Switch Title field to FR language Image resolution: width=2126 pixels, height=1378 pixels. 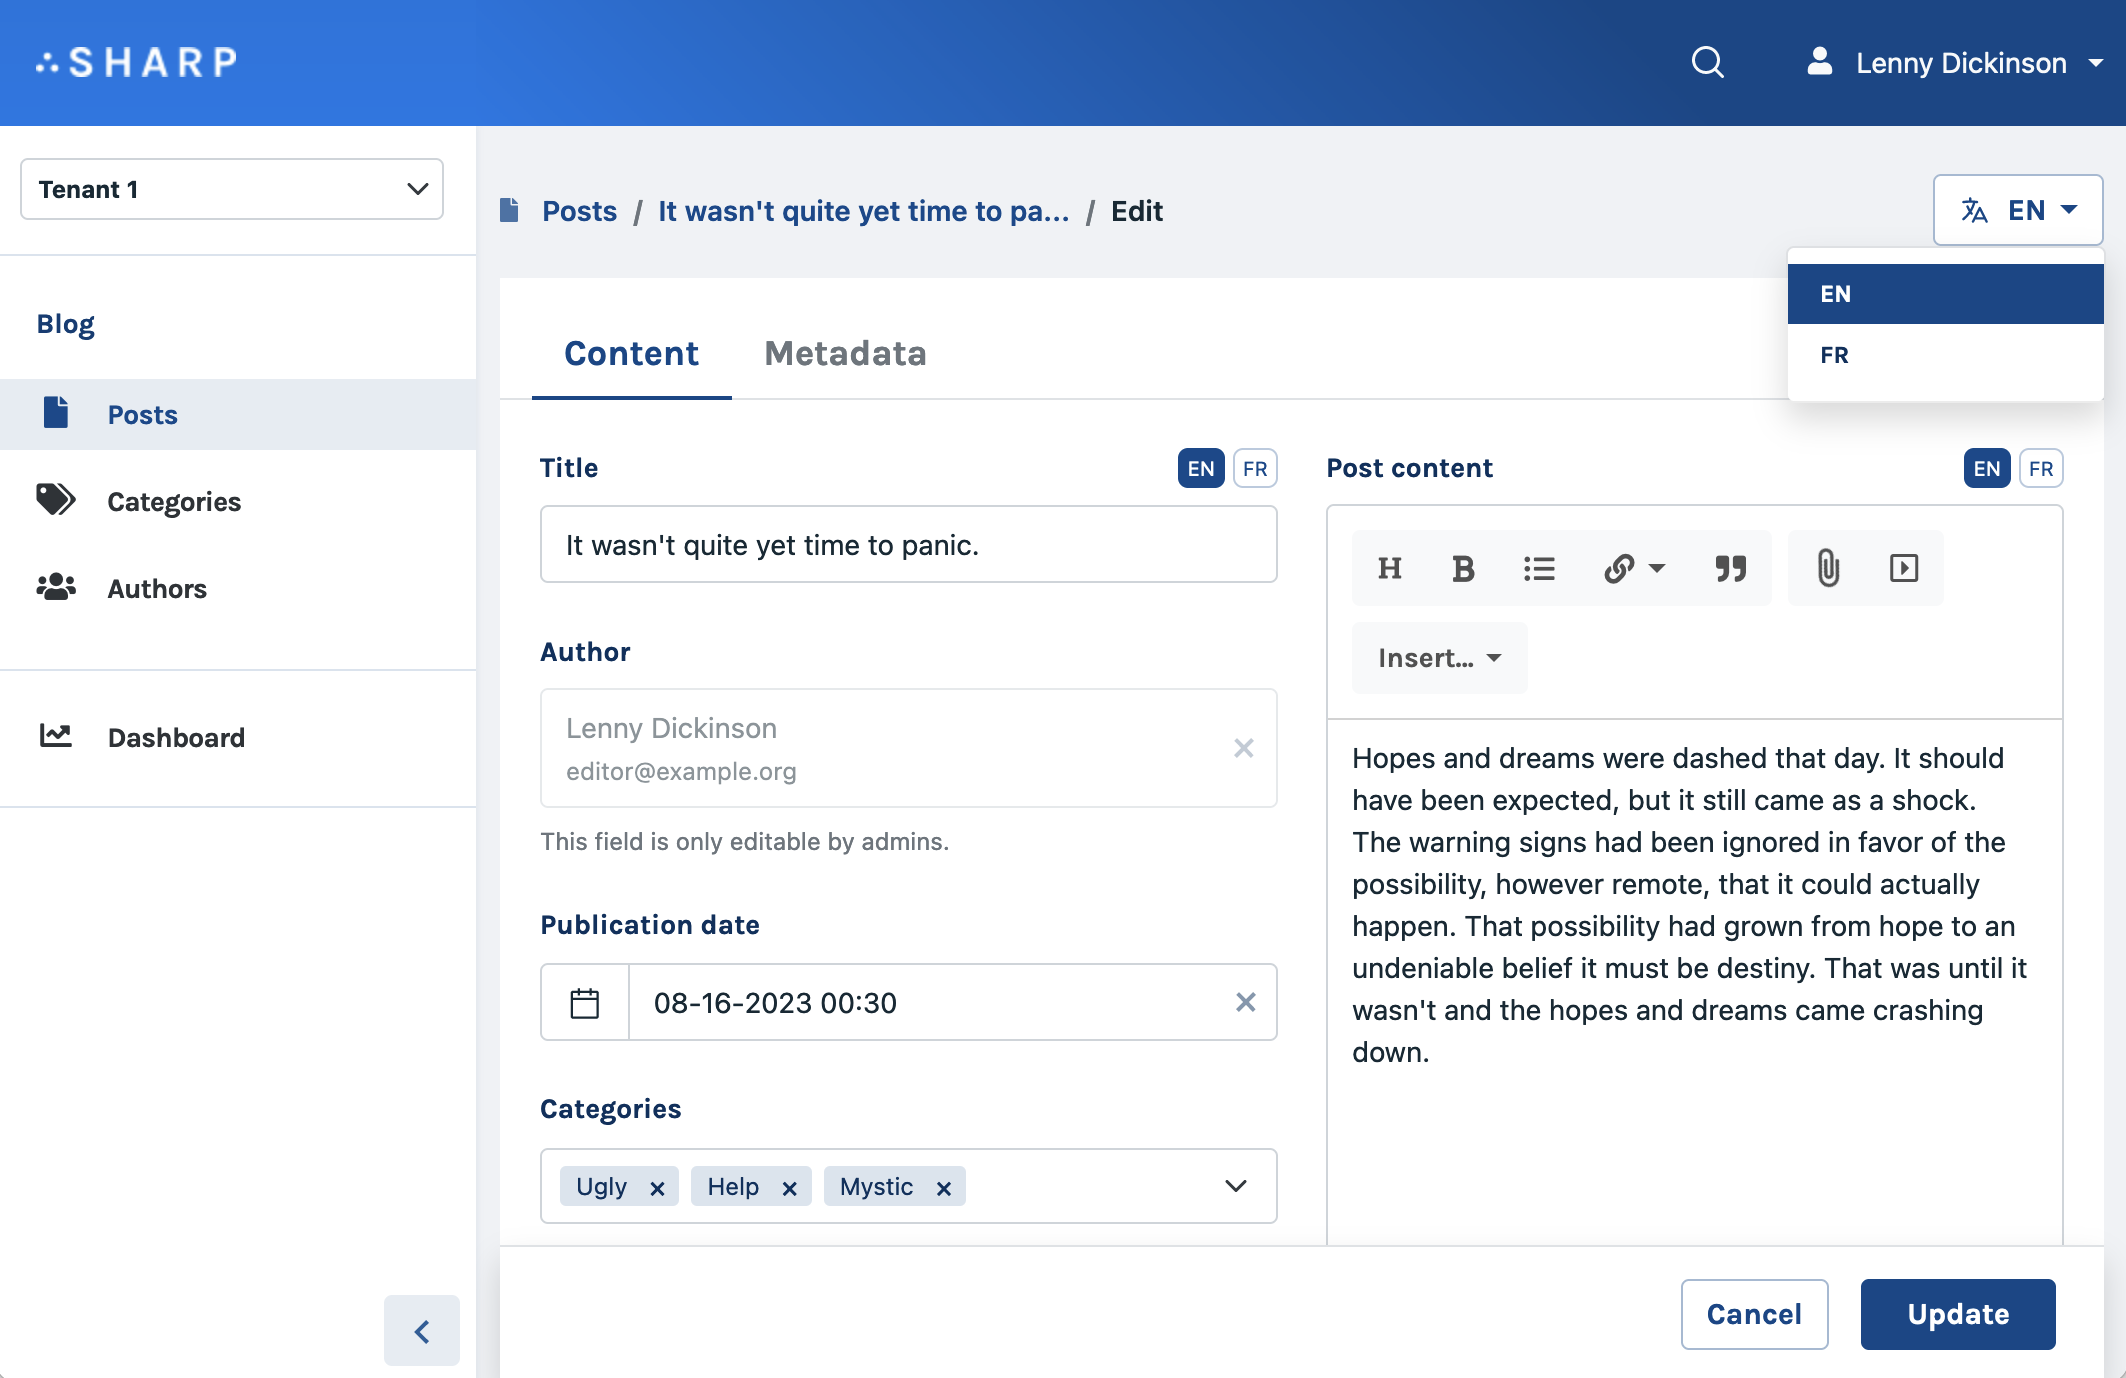coord(1257,468)
